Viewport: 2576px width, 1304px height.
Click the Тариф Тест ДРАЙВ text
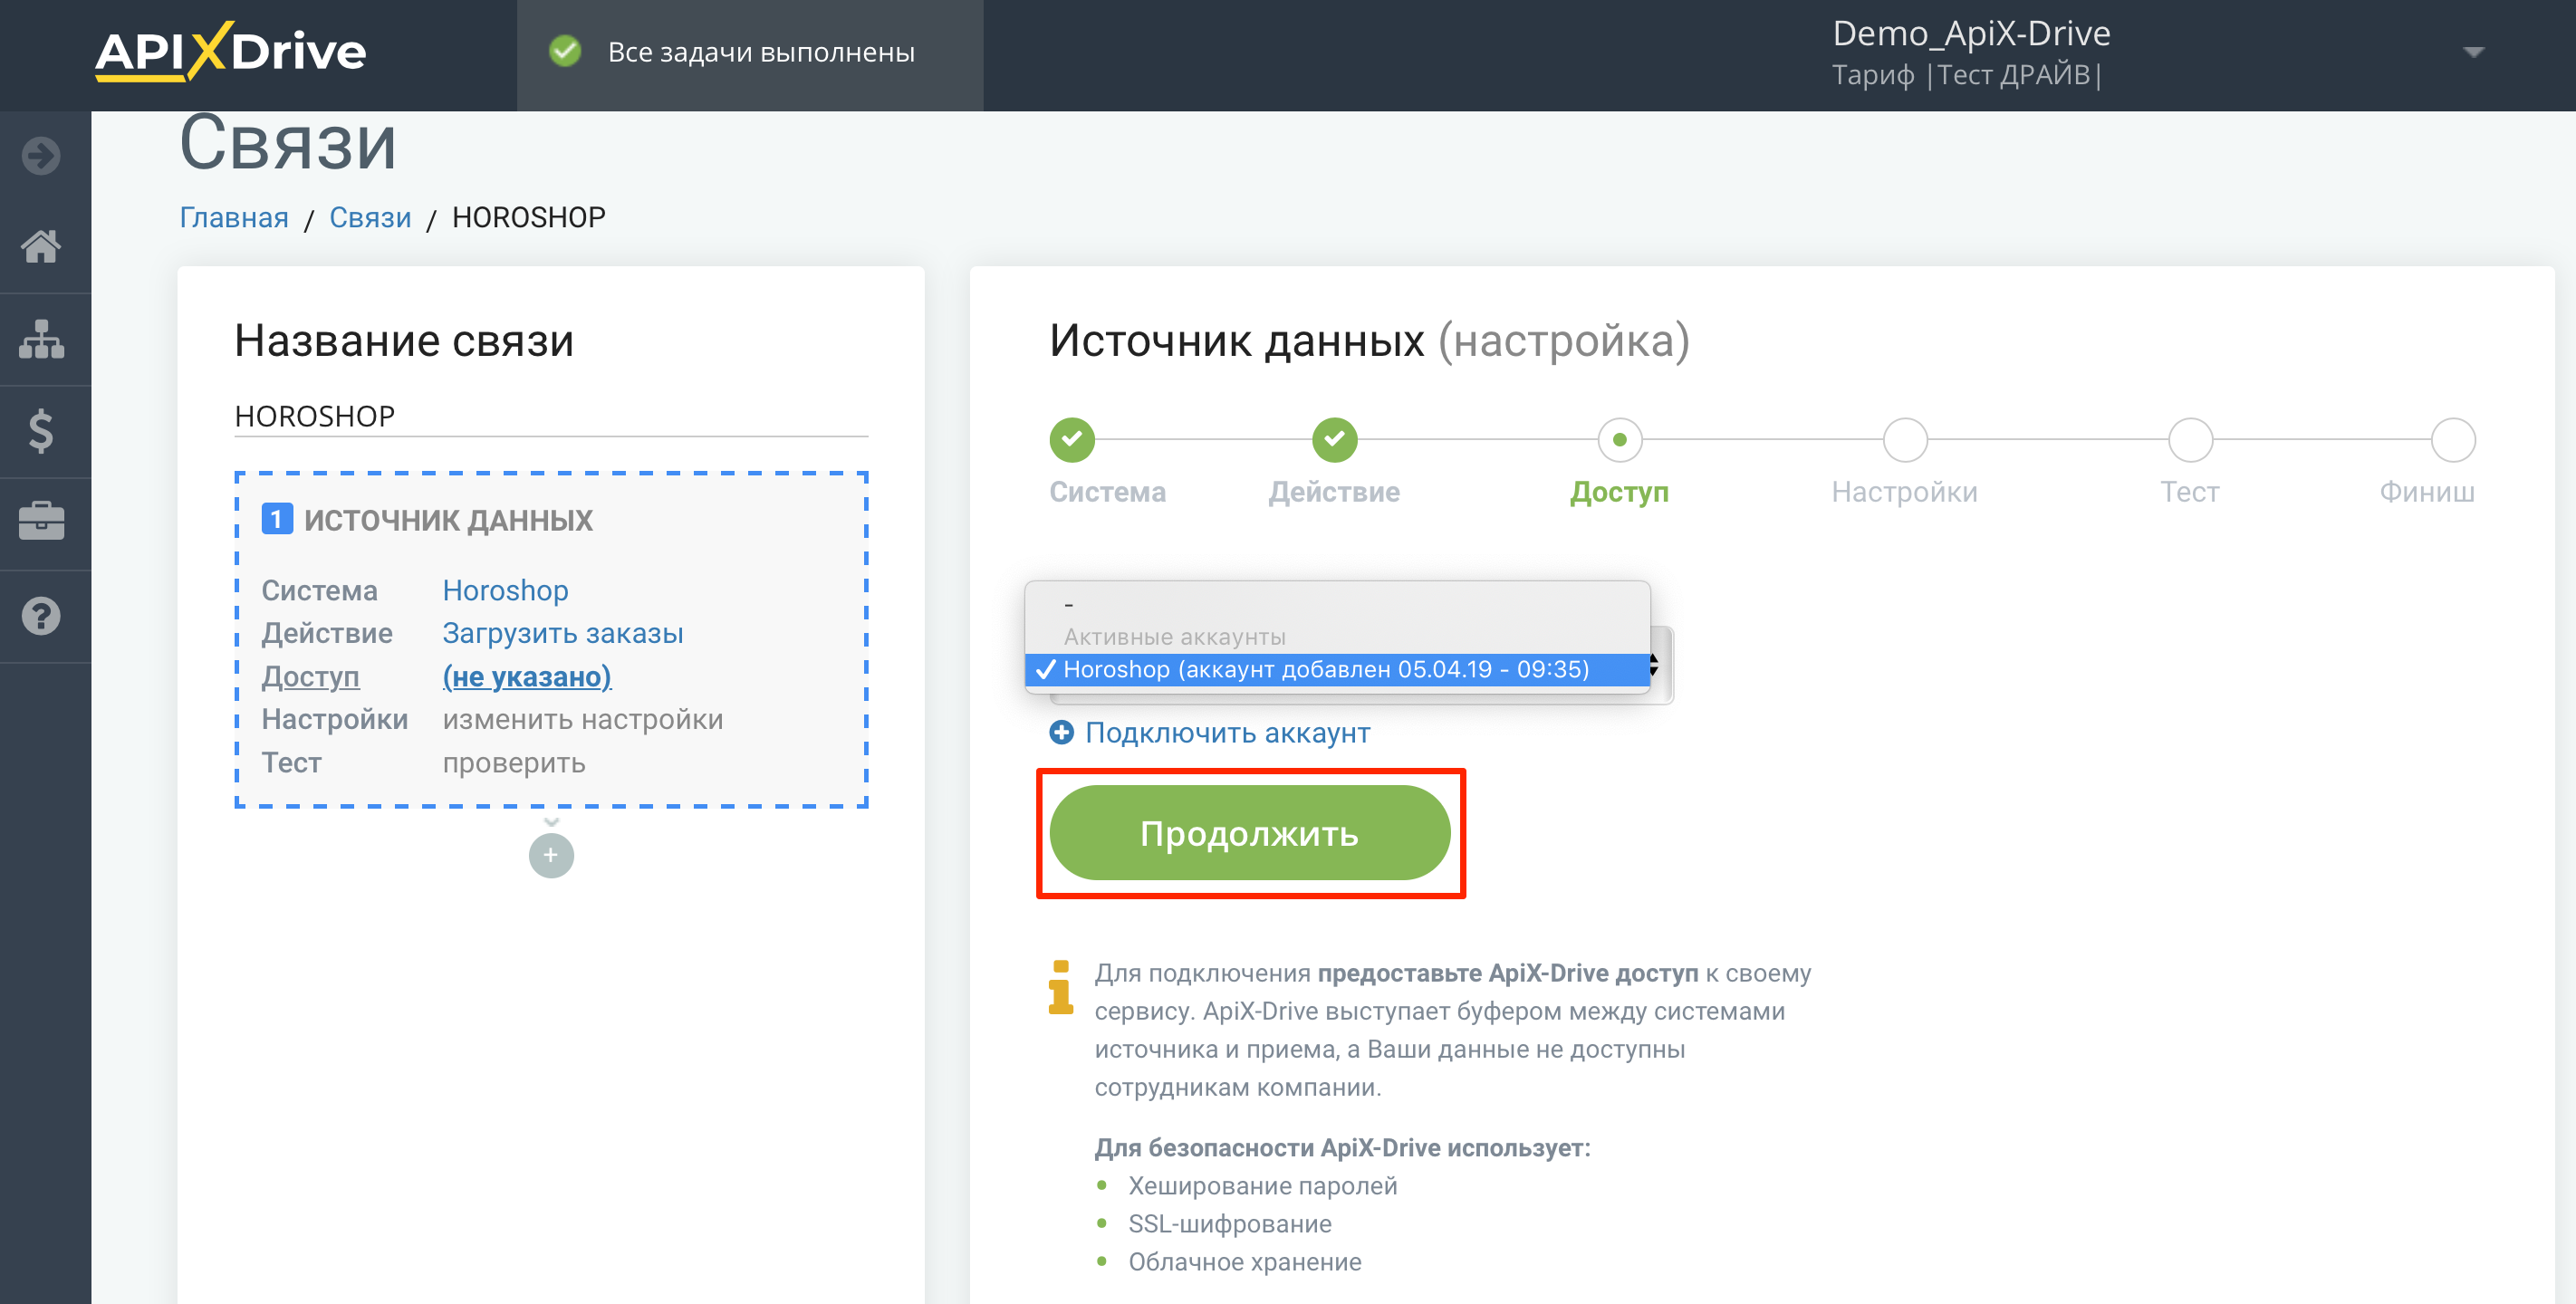tap(1967, 75)
